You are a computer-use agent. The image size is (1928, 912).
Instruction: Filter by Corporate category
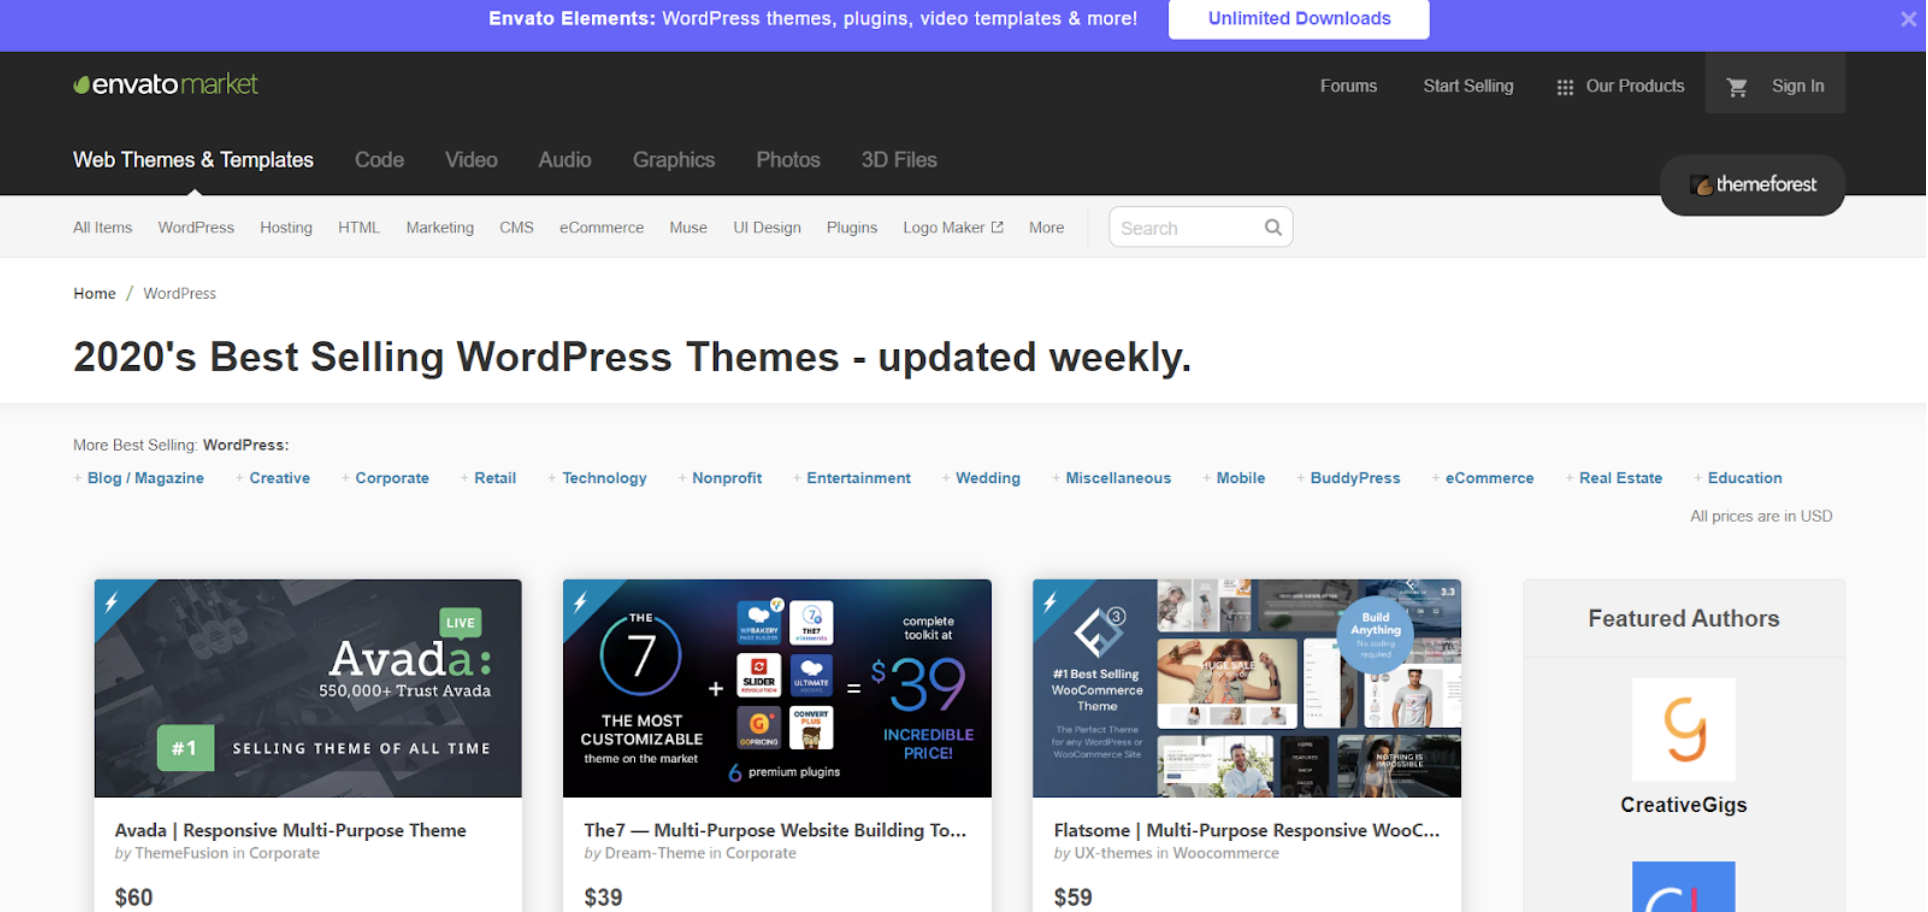coord(392,478)
